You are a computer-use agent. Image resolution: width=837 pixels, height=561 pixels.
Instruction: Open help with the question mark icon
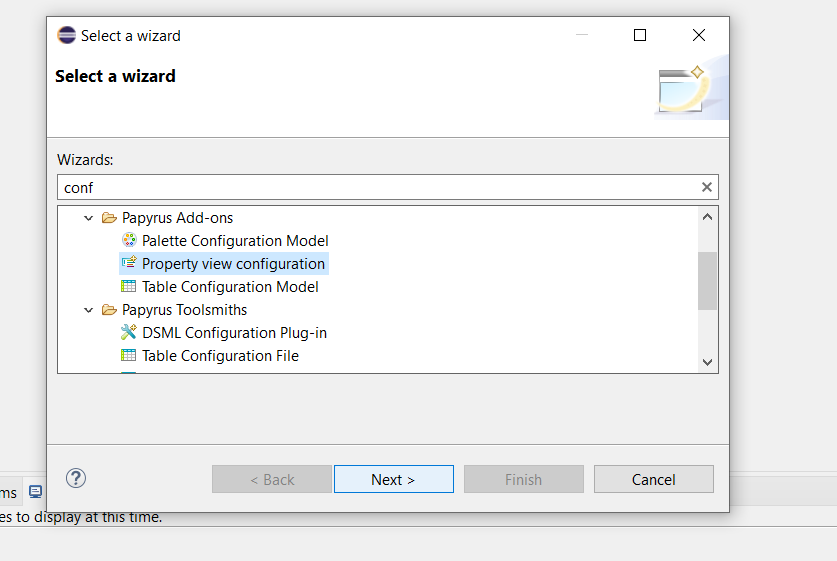pos(76,478)
